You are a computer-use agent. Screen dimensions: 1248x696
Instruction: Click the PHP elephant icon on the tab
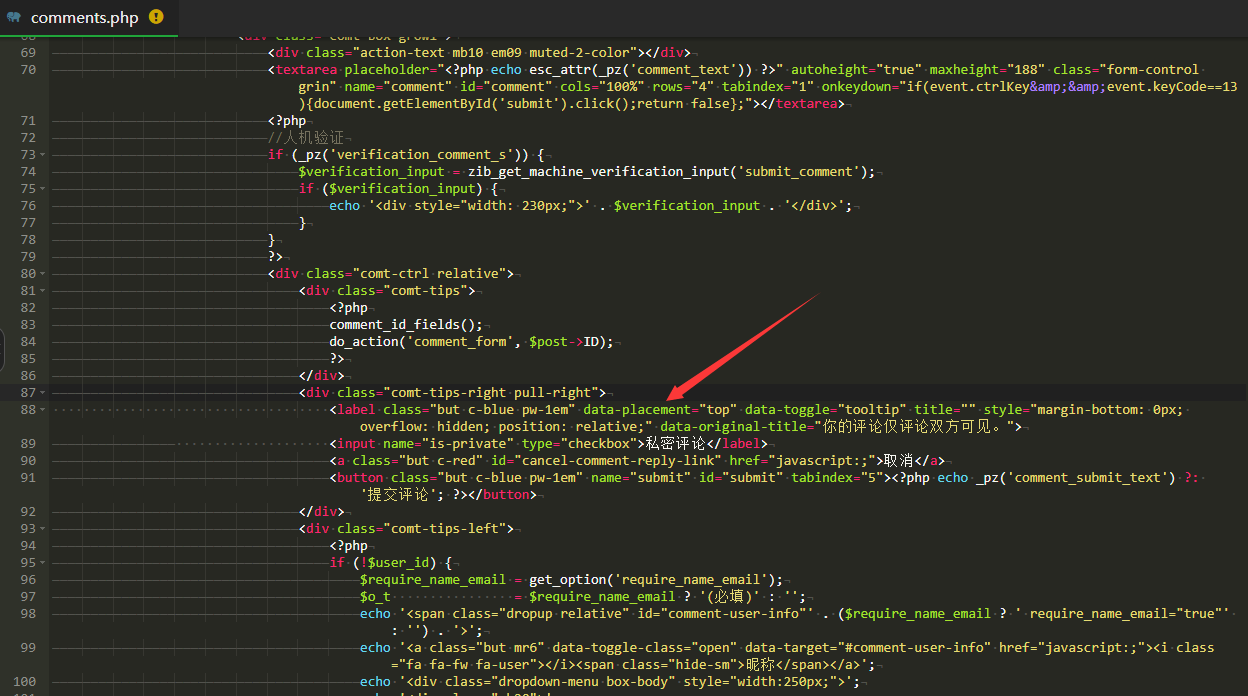tap(14, 17)
